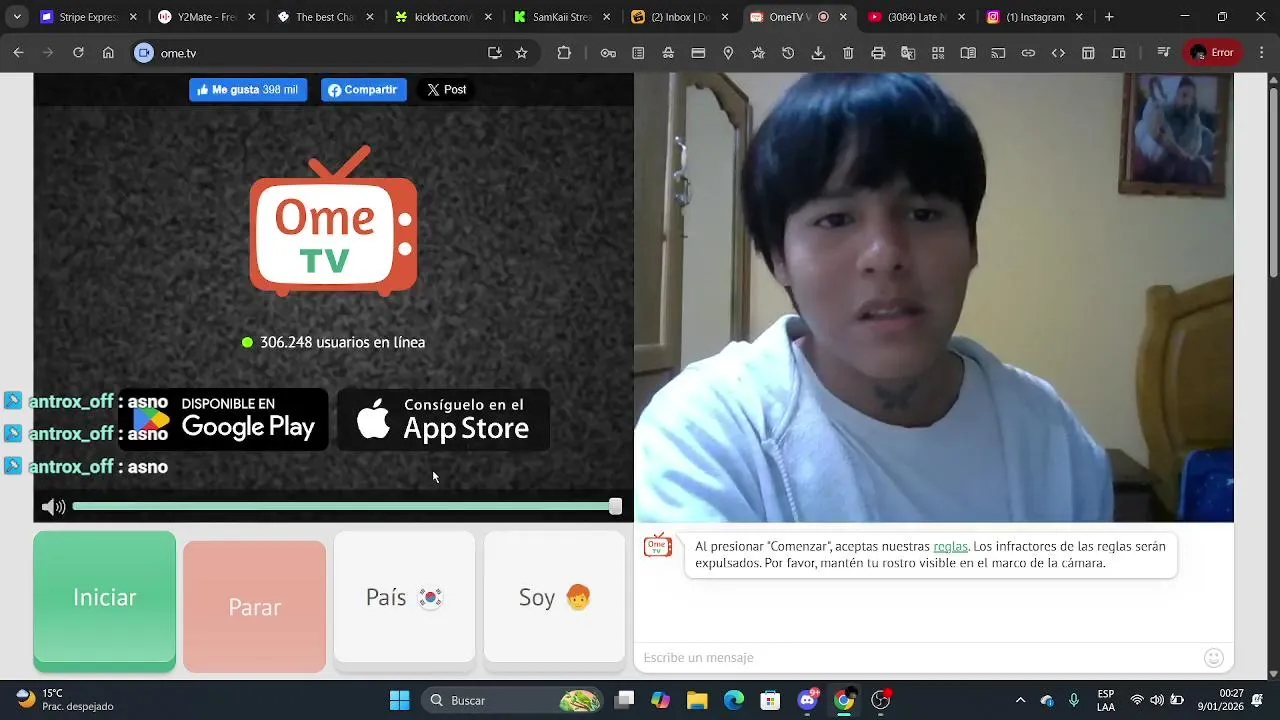Open File Explorer from taskbar
1280x720 pixels.
pyautogui.click(x=697, y=700)
